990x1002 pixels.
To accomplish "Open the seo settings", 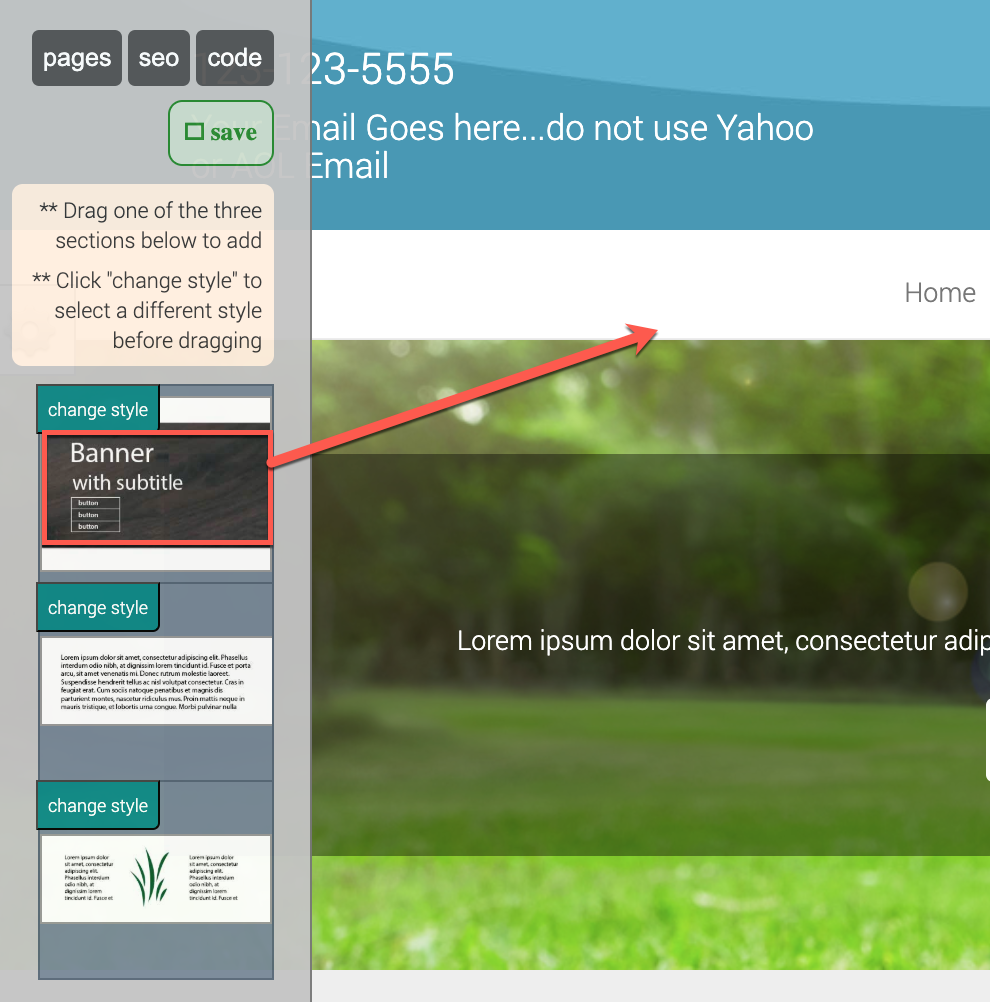I will [159, 58].
